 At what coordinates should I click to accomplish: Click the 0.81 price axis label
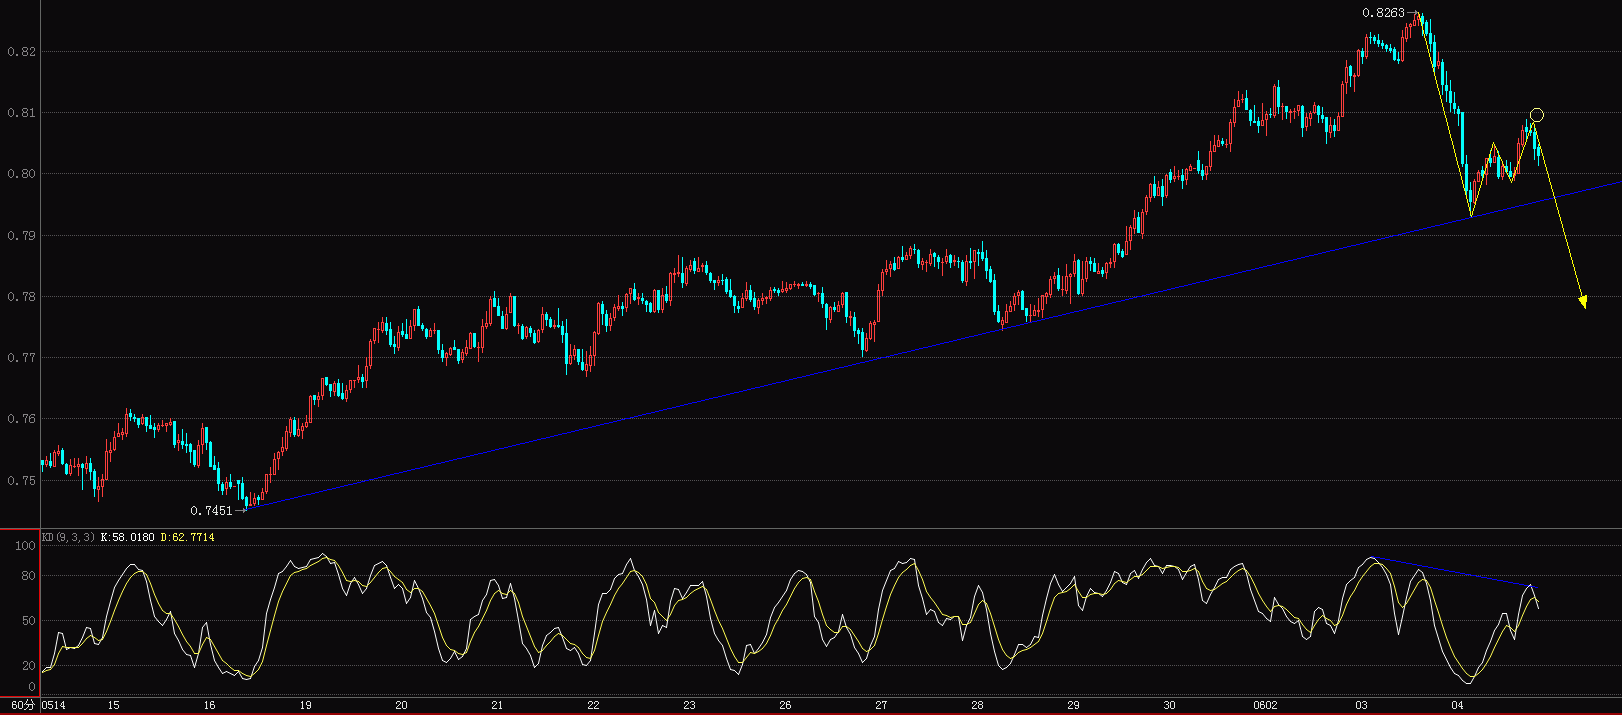click(x=21, y=112)
